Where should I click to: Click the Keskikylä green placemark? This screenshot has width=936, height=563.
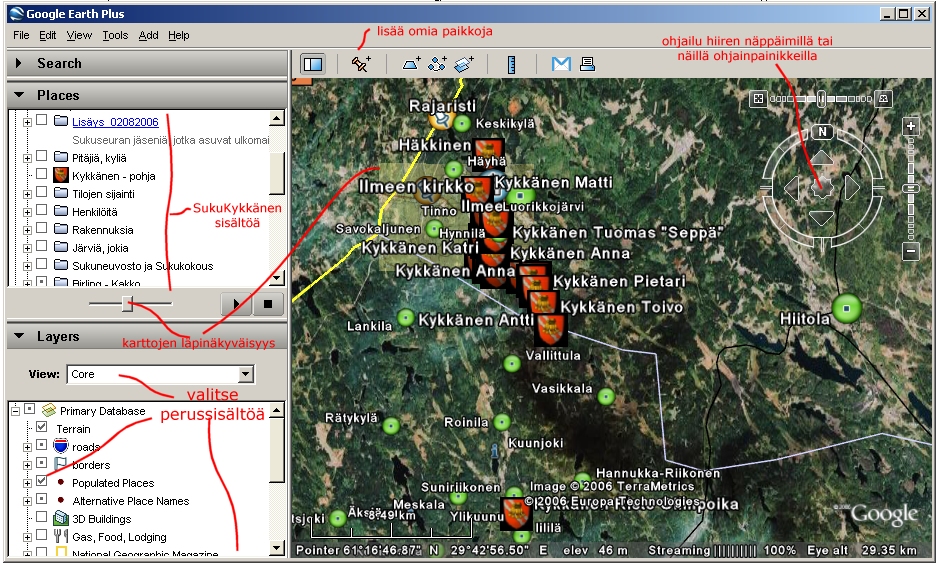tap(462, 124)
